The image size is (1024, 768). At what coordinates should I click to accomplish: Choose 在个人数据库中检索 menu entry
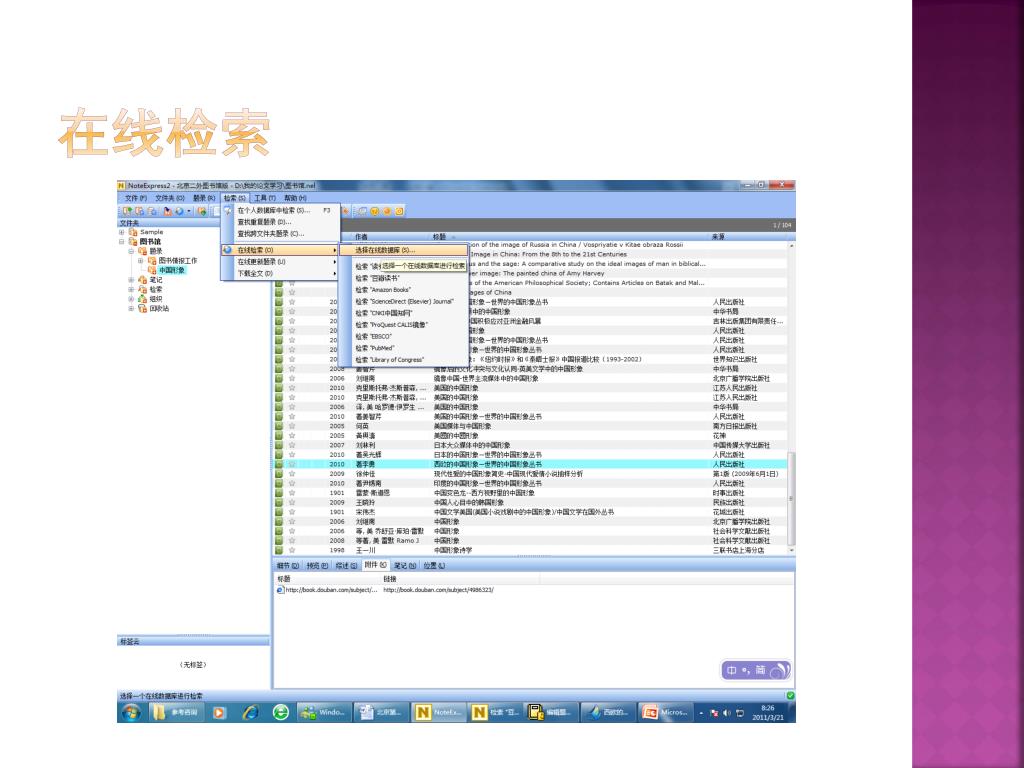click(x=280, y=210)
